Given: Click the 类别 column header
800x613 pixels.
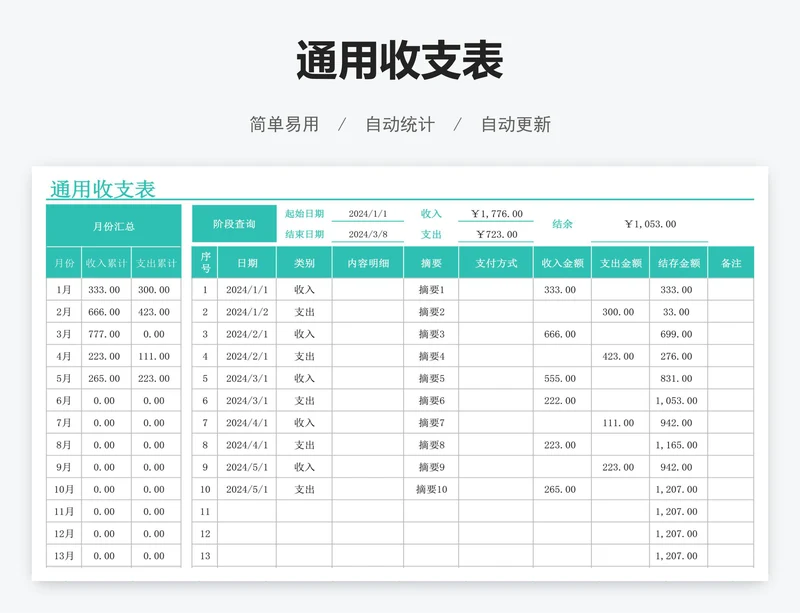Looking at the screenshot, I should tap(304, 263).
